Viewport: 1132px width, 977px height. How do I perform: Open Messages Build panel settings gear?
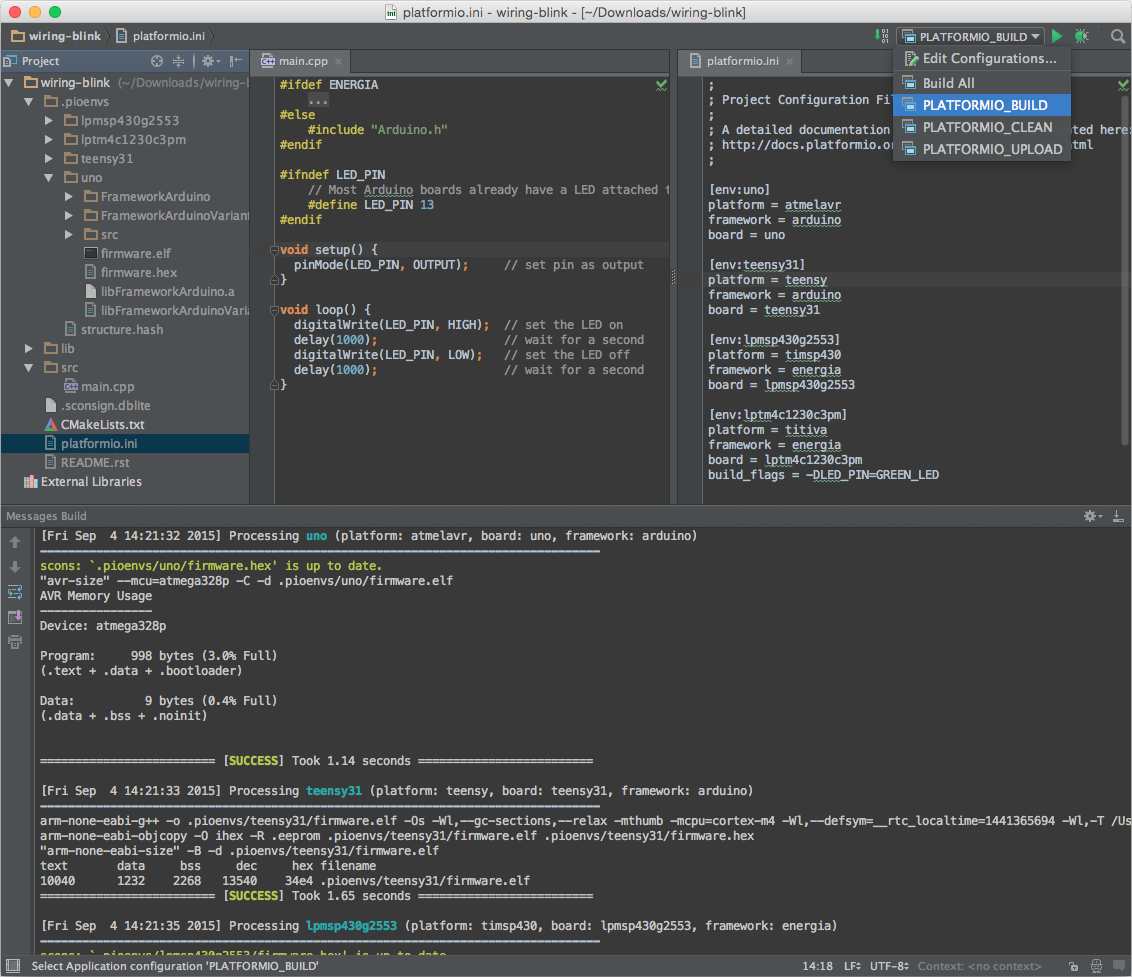pyautogui.click(x=1092, y=516)
